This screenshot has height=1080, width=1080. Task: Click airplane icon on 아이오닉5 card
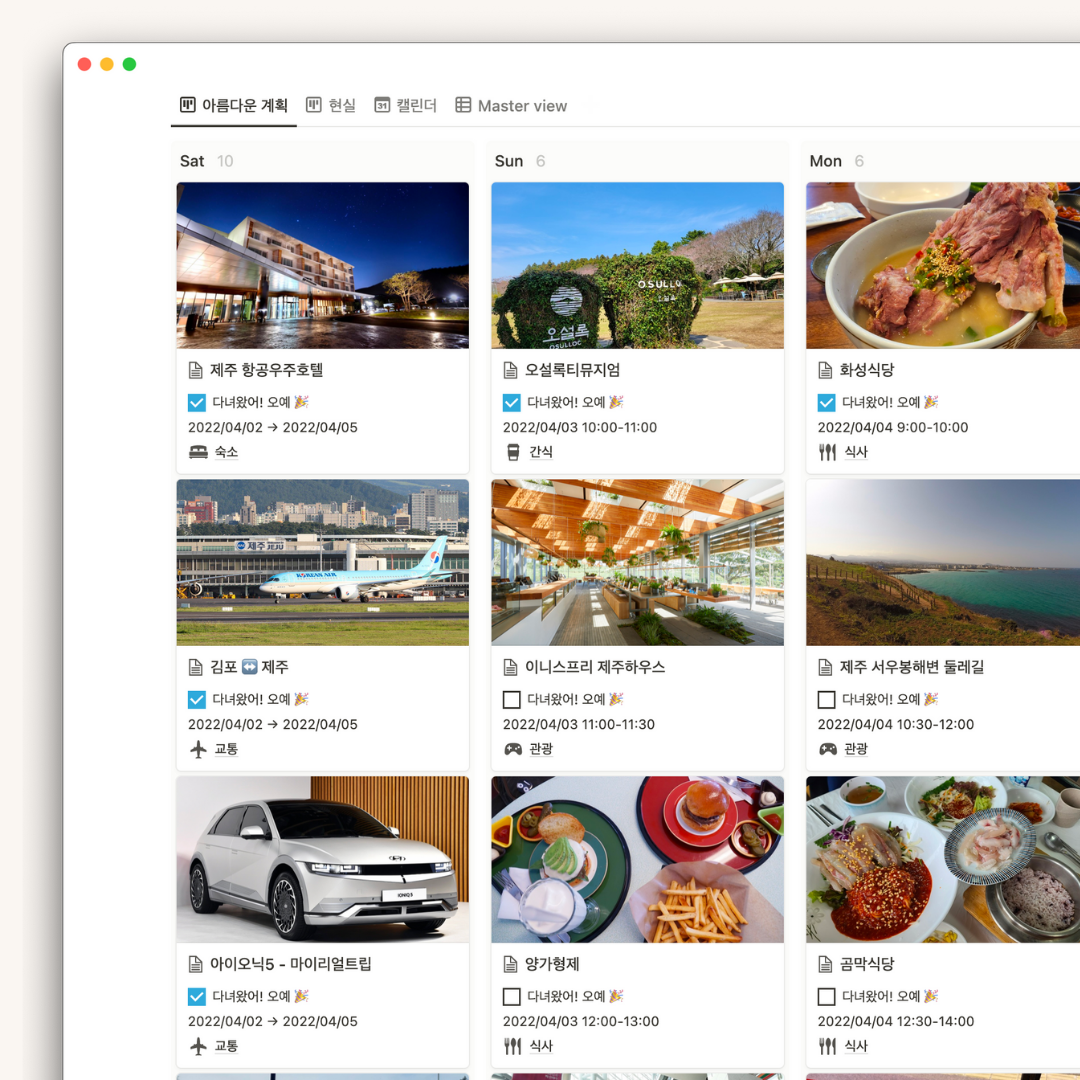(198, 1046)
